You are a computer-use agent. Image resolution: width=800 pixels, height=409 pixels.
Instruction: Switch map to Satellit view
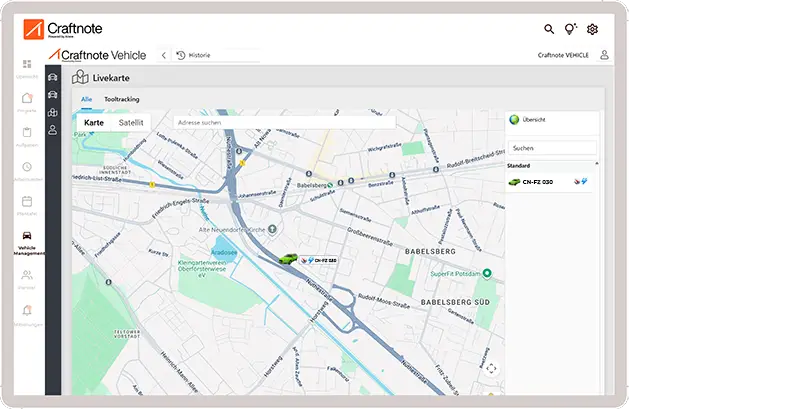tap(131, 122)
